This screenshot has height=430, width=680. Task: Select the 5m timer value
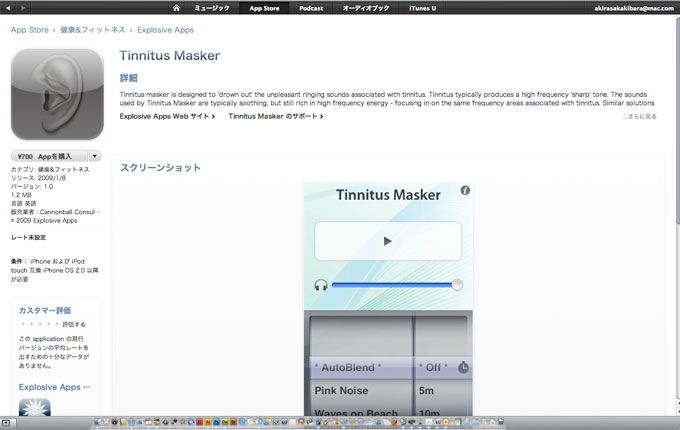426,391
